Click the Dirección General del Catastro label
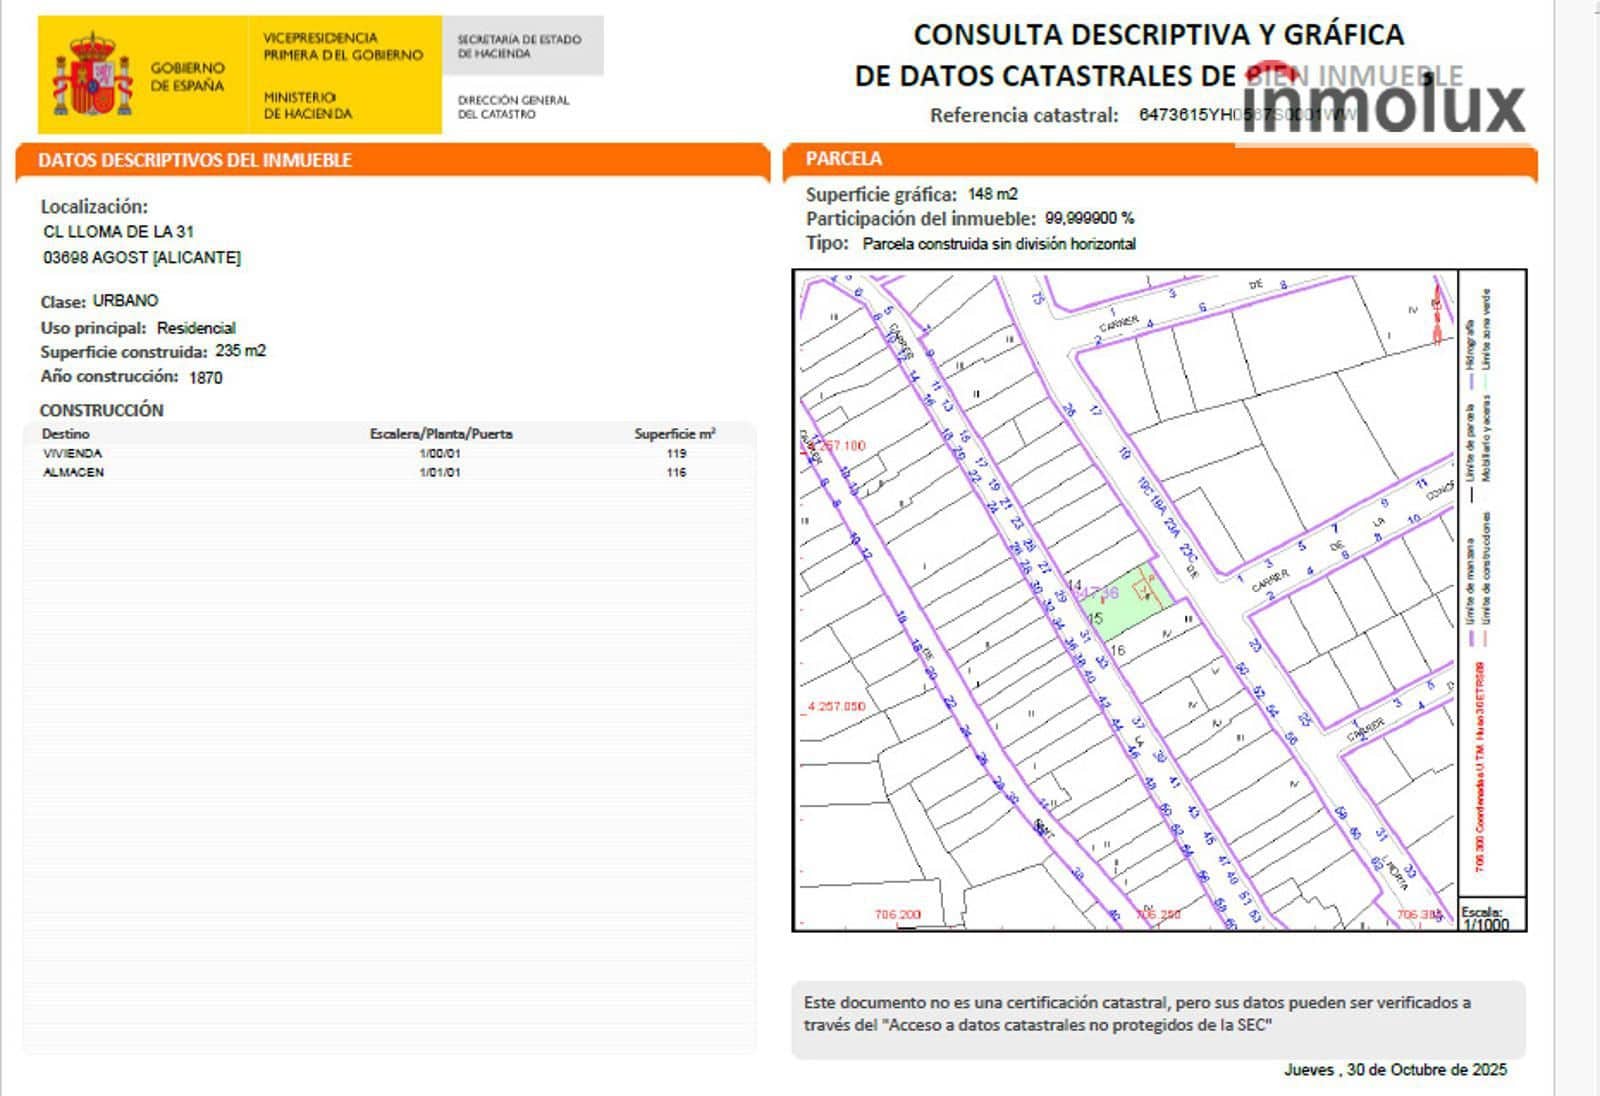Viewport: 1600px width, 1096px height. click(x=513, y=107)
